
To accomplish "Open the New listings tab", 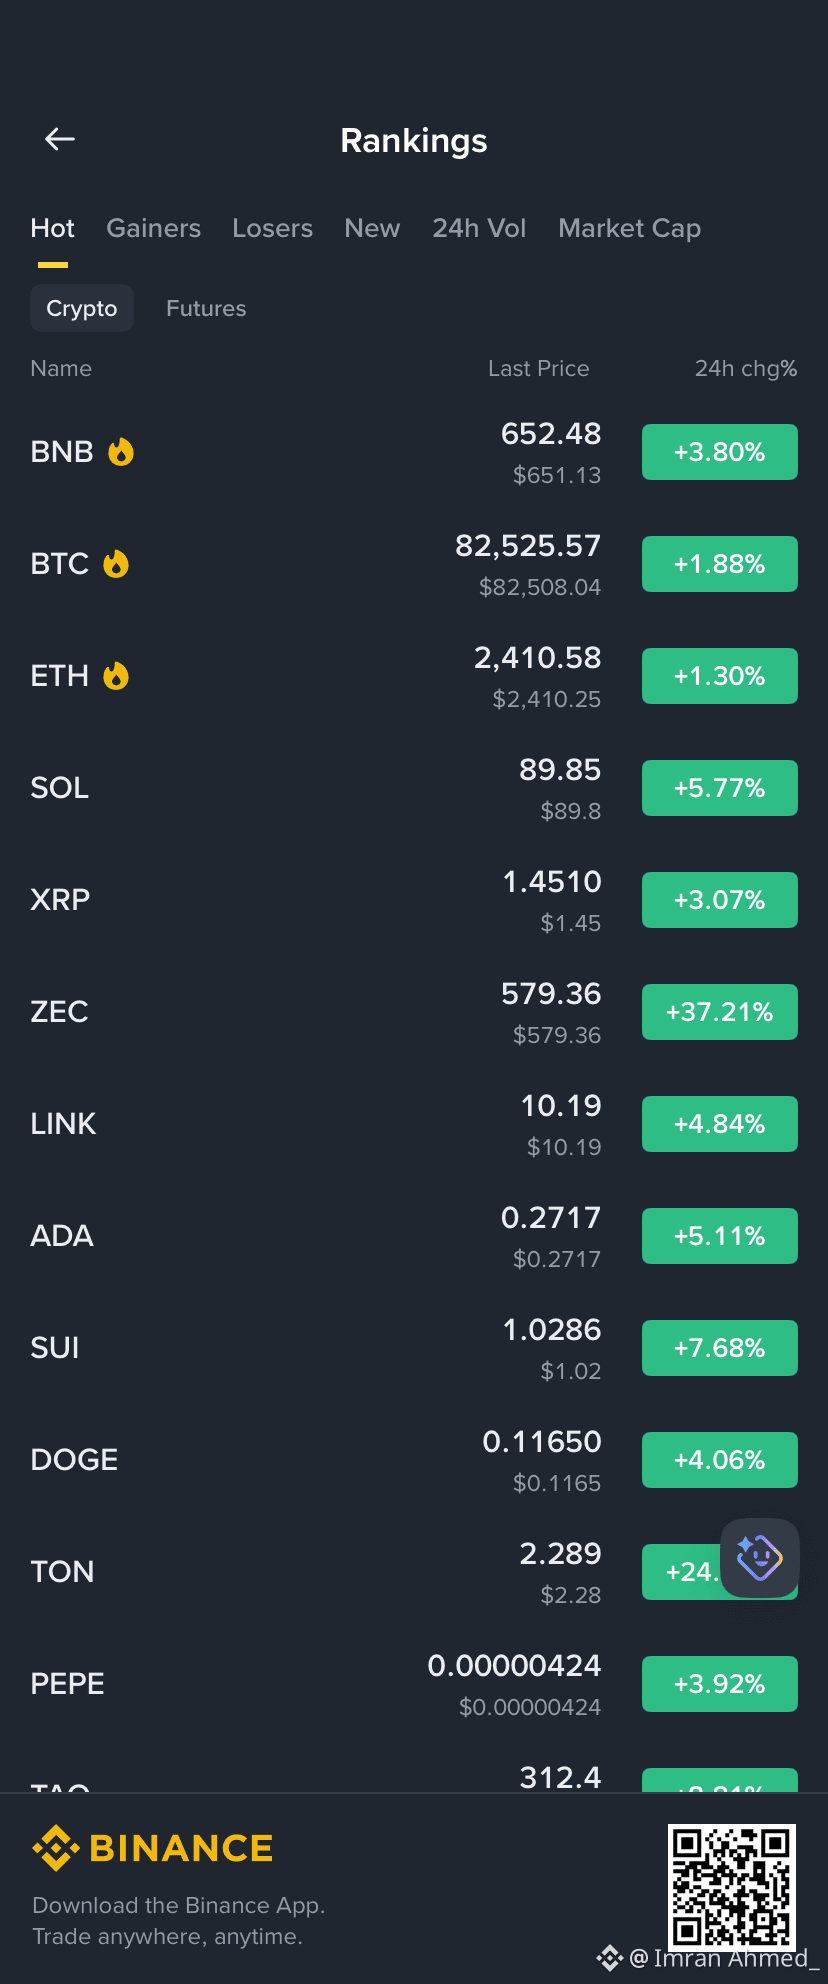I will [372, 228].
